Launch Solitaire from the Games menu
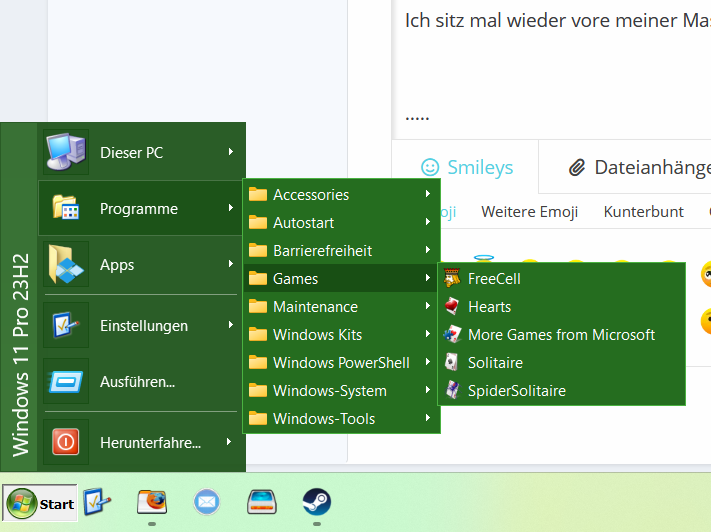The width and height of the screenshot is (711, 532). [x=561, y=362]
